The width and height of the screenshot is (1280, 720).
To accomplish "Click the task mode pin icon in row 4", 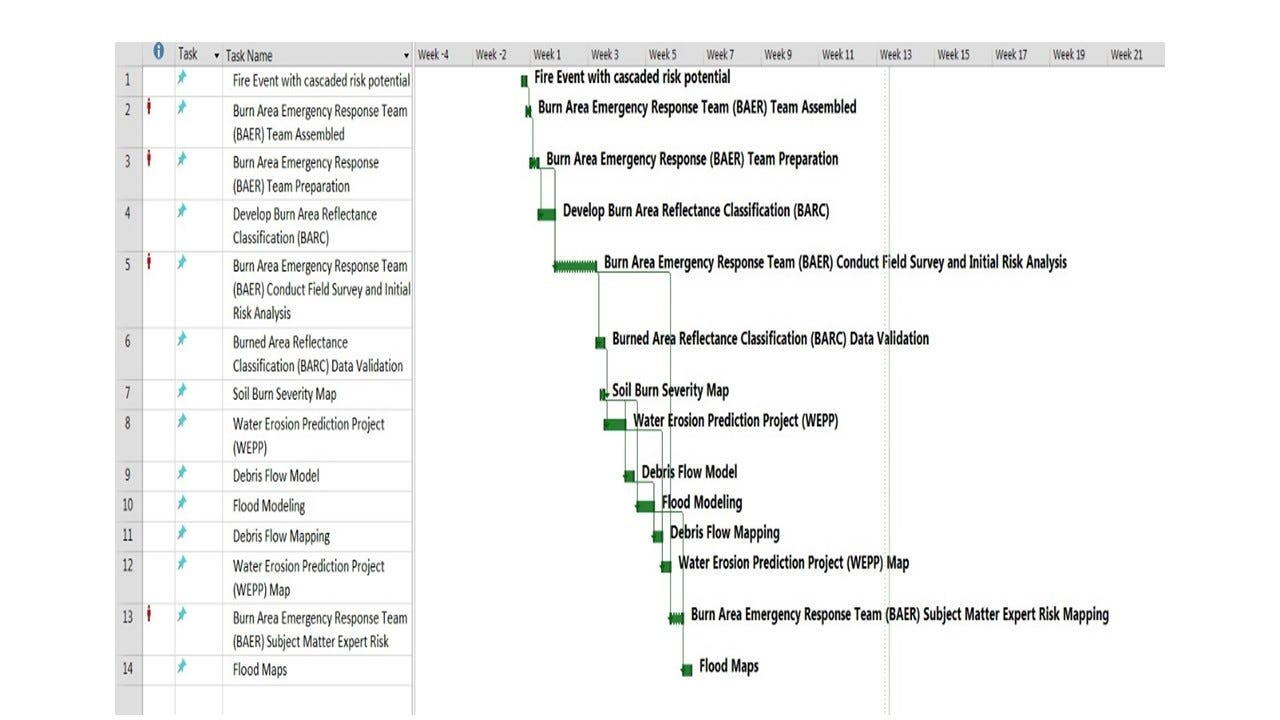I will coord(182,210).
